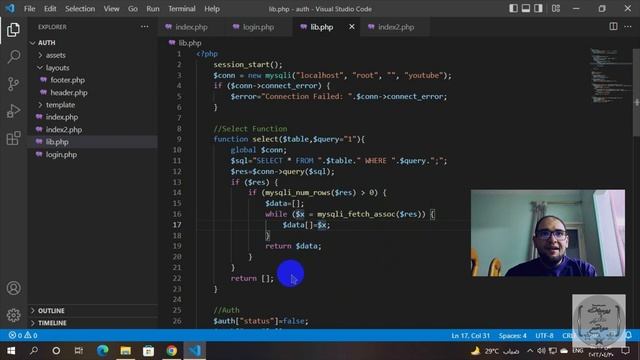Collapse the layouts folder
640x360 pixels.
pyautogui.click(x=40, y=67)
